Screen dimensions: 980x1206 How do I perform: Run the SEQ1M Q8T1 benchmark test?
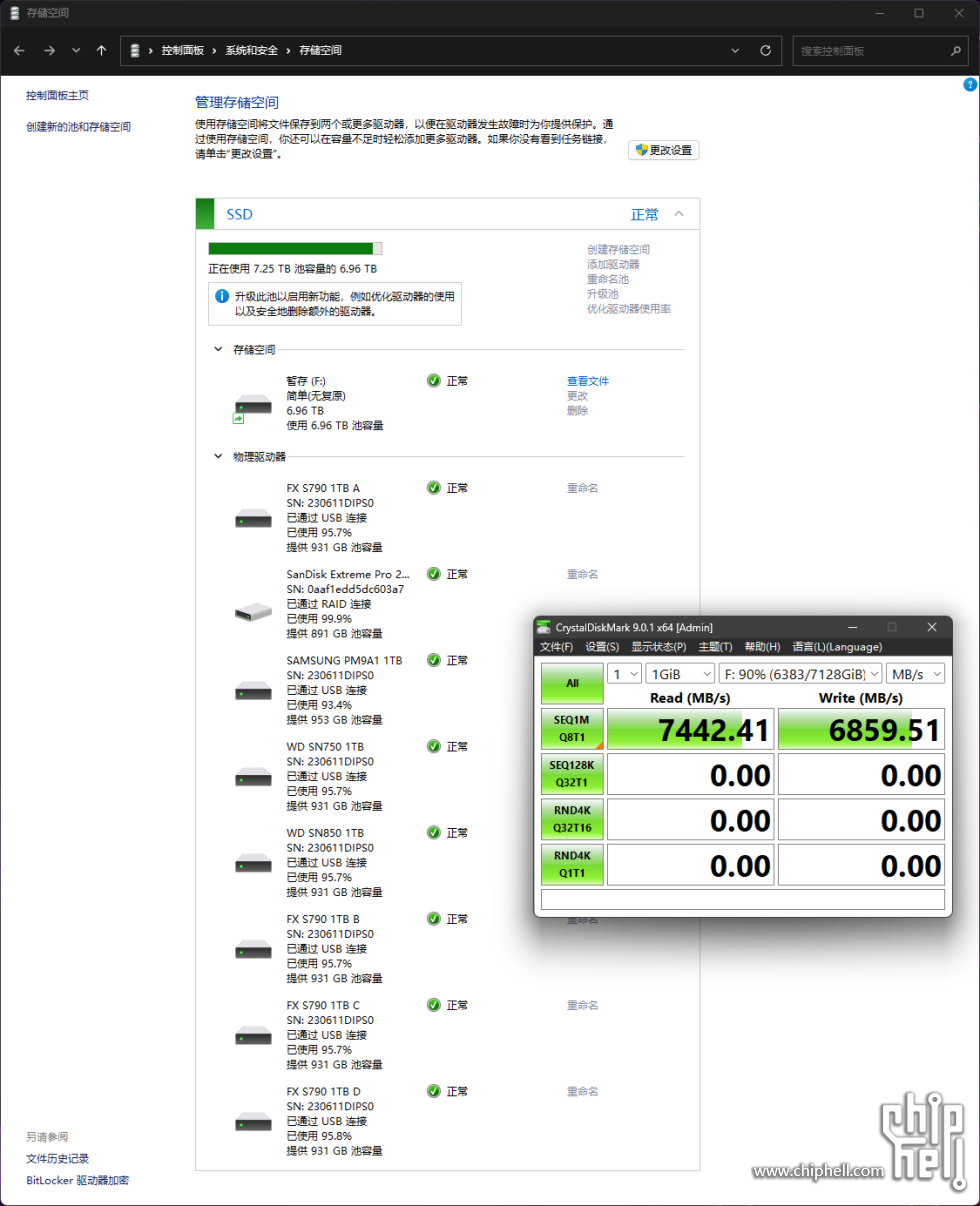click(572, 731)
